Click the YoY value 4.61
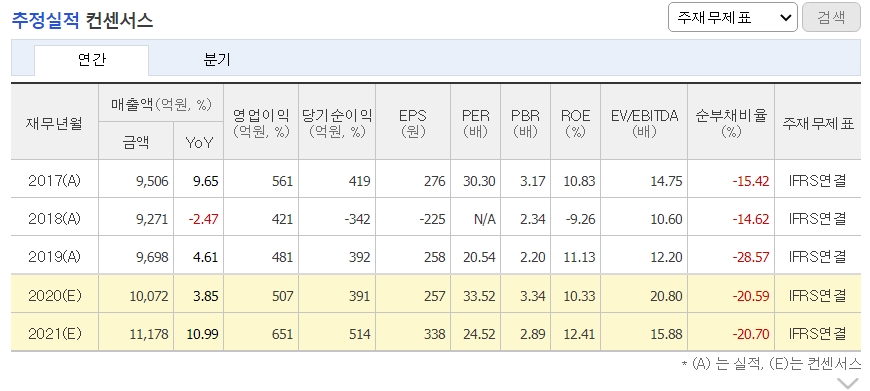 tap(205, 257)
